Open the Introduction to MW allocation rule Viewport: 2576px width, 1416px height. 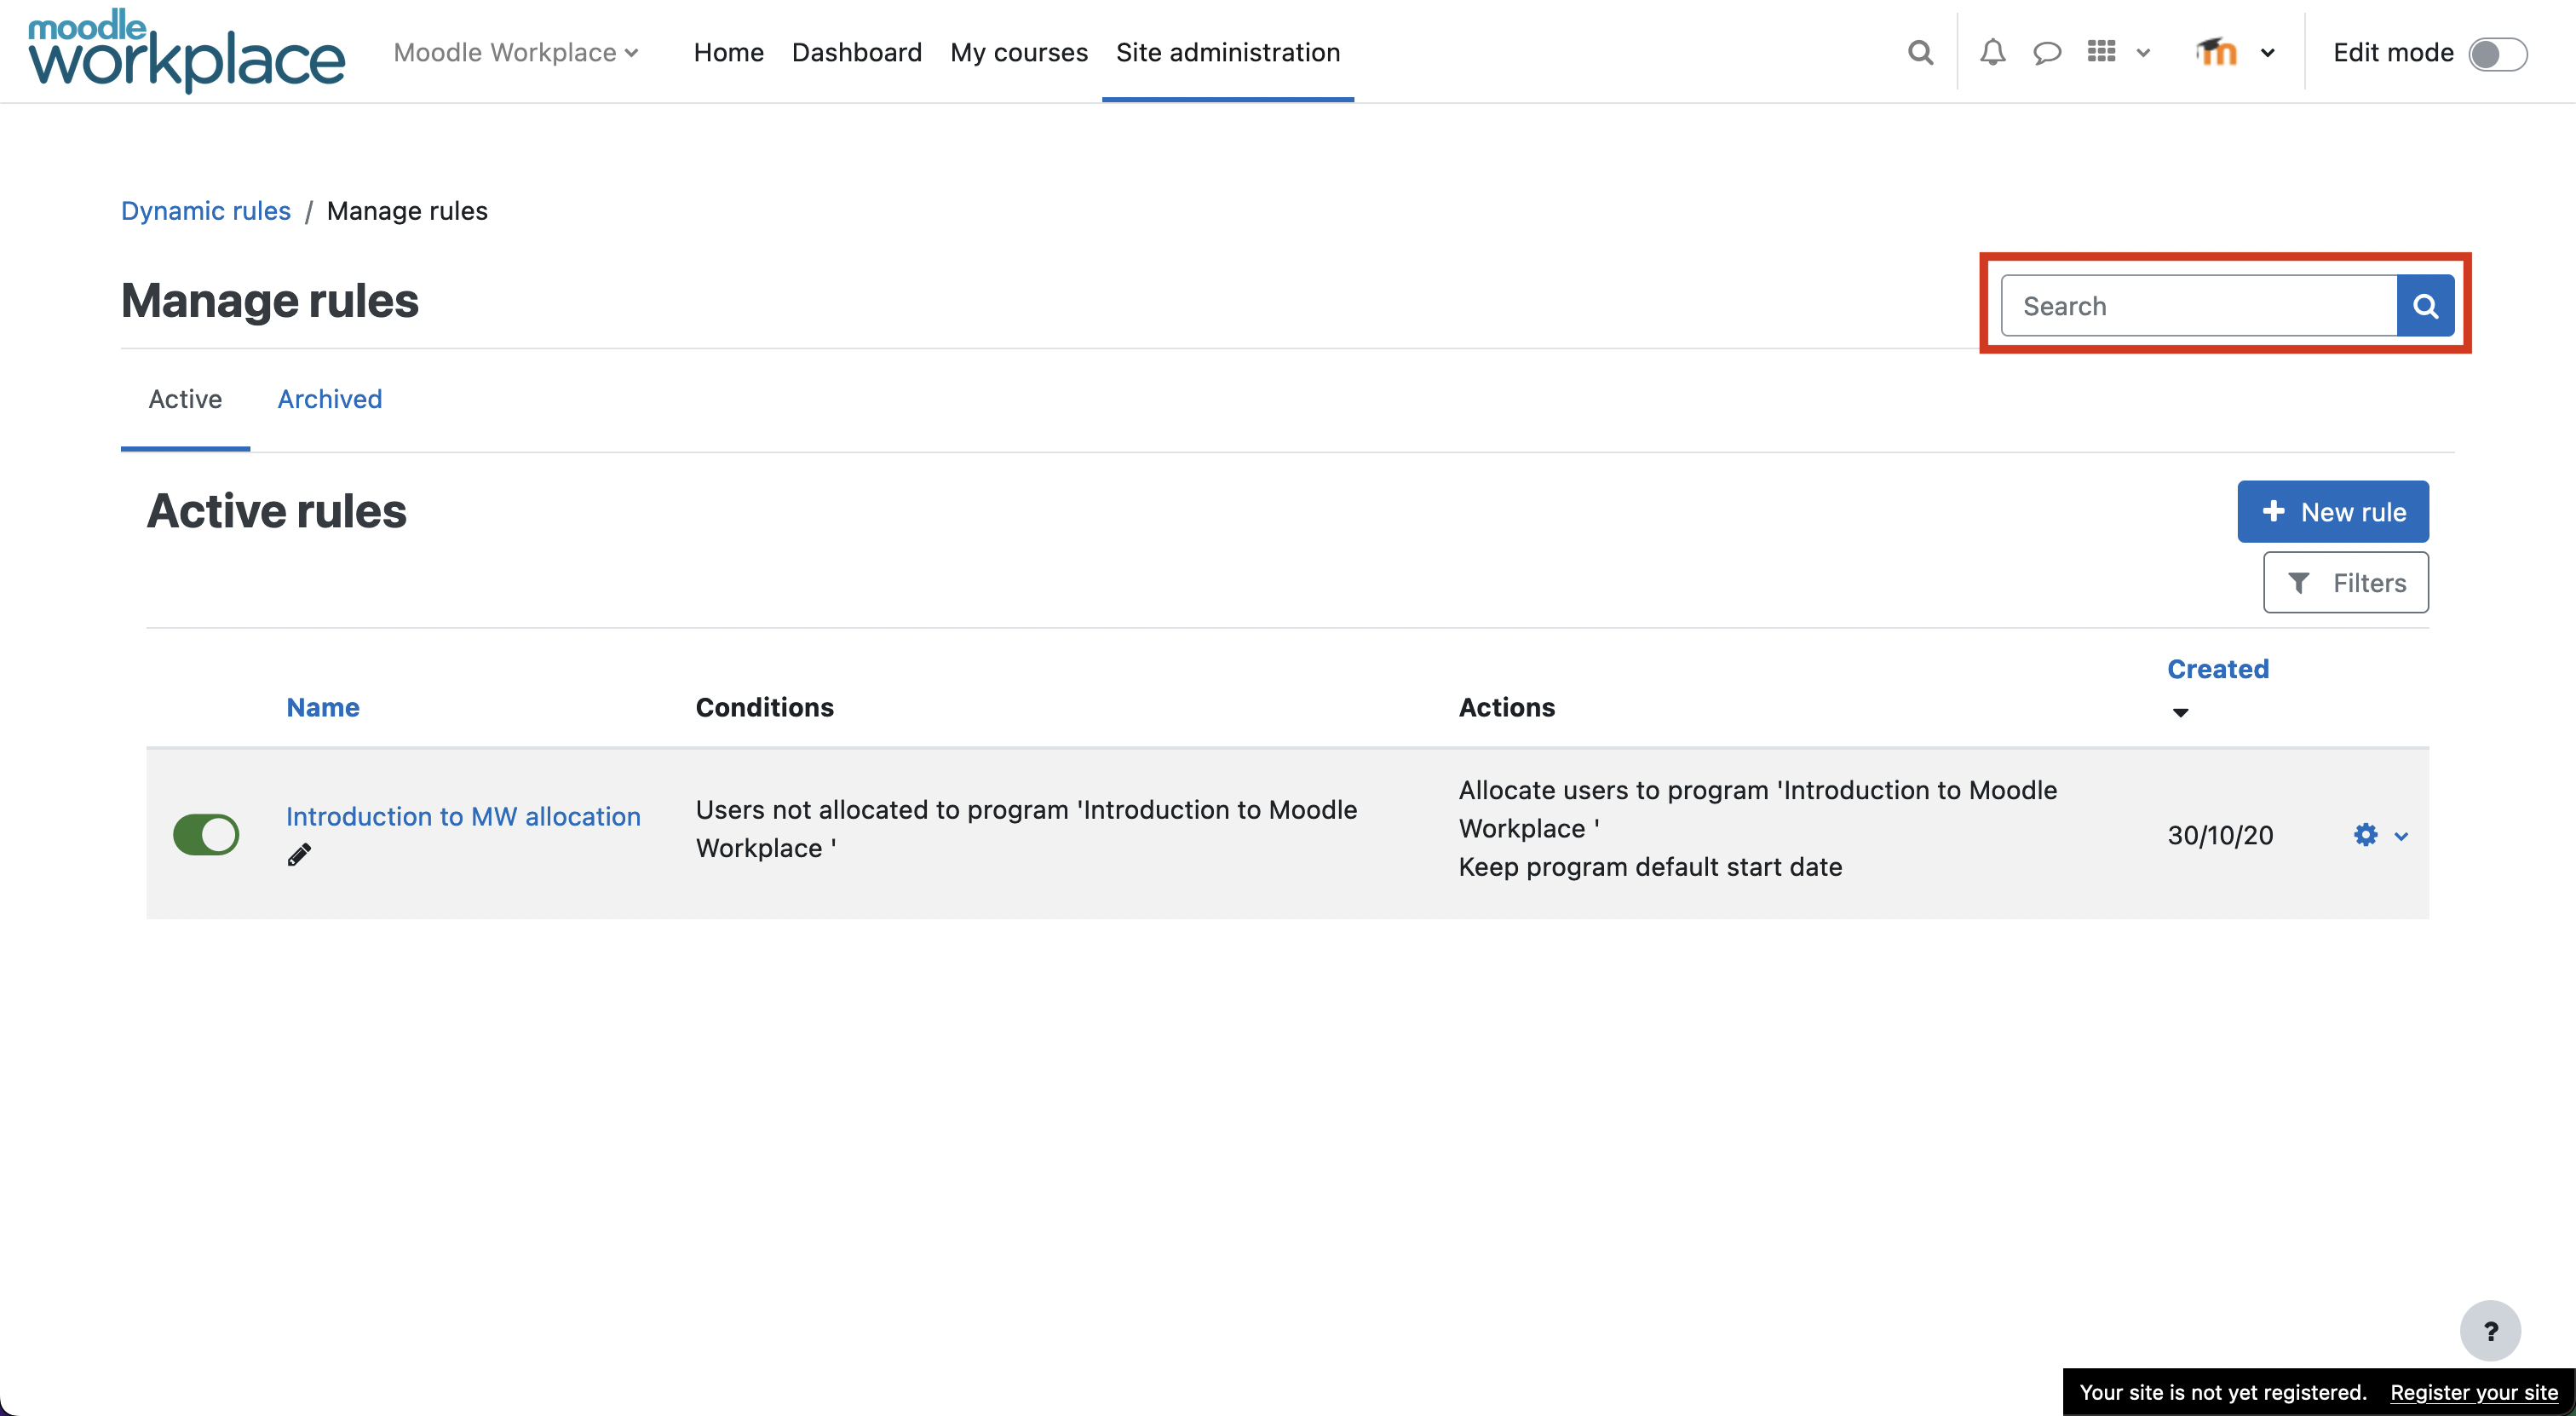pos(463,816)
